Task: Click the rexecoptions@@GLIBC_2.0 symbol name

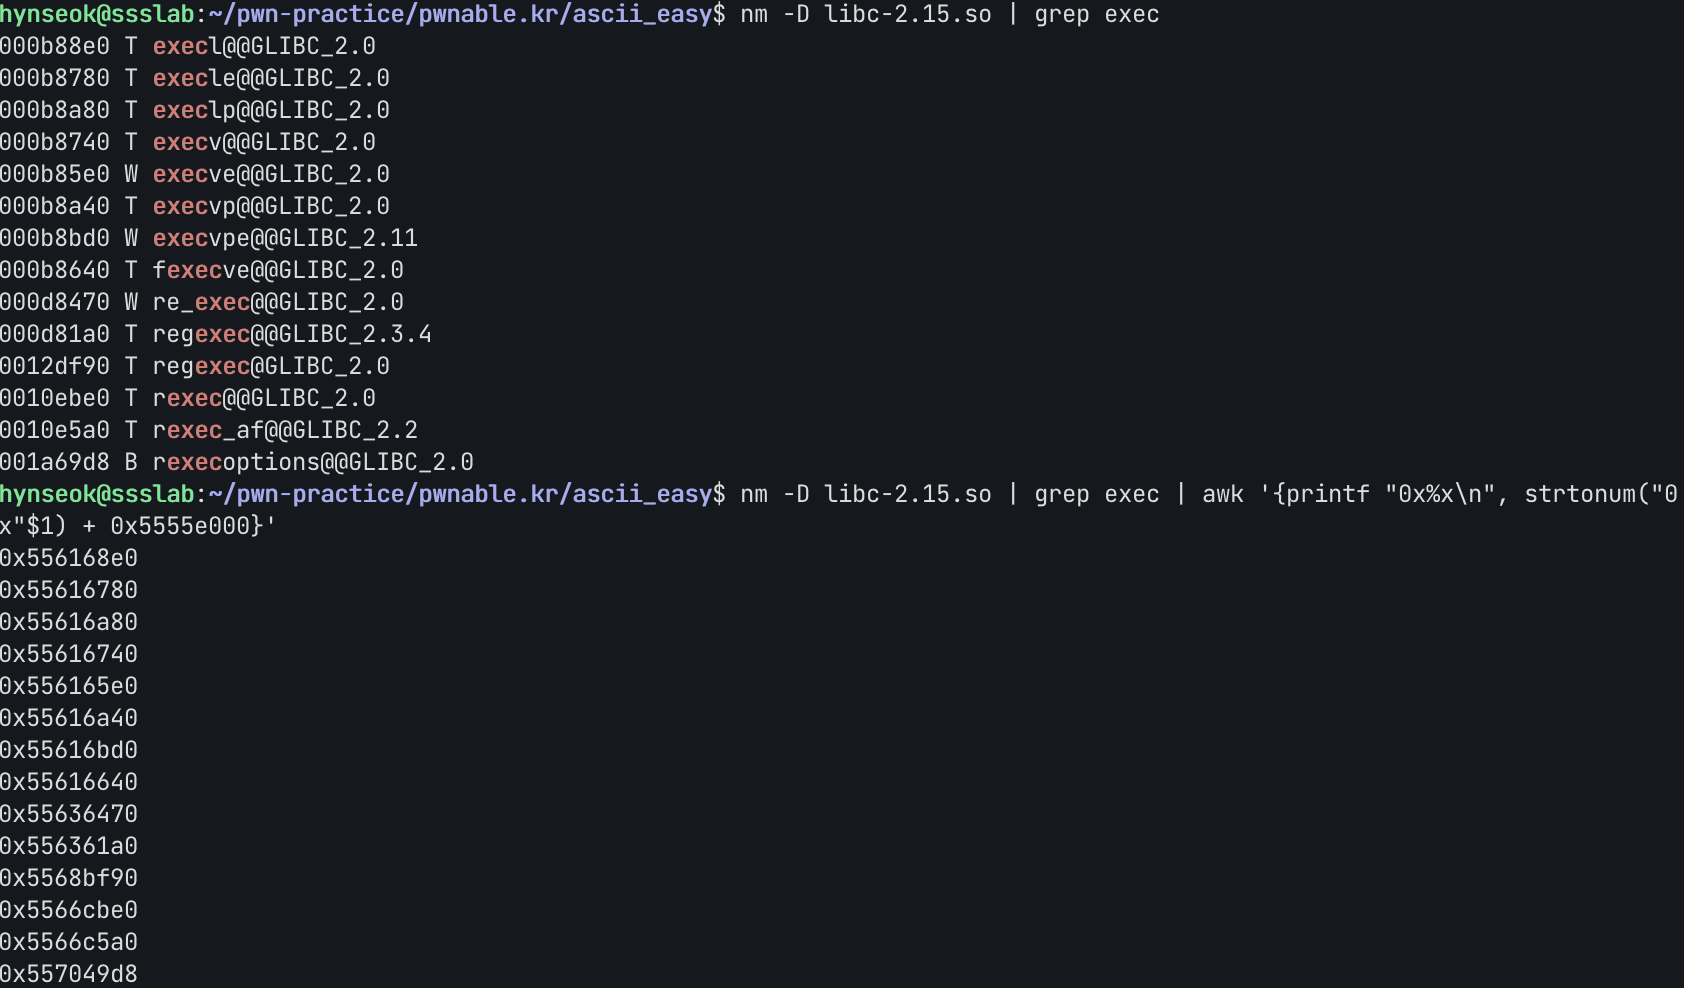Action: (x=313, y=462)
